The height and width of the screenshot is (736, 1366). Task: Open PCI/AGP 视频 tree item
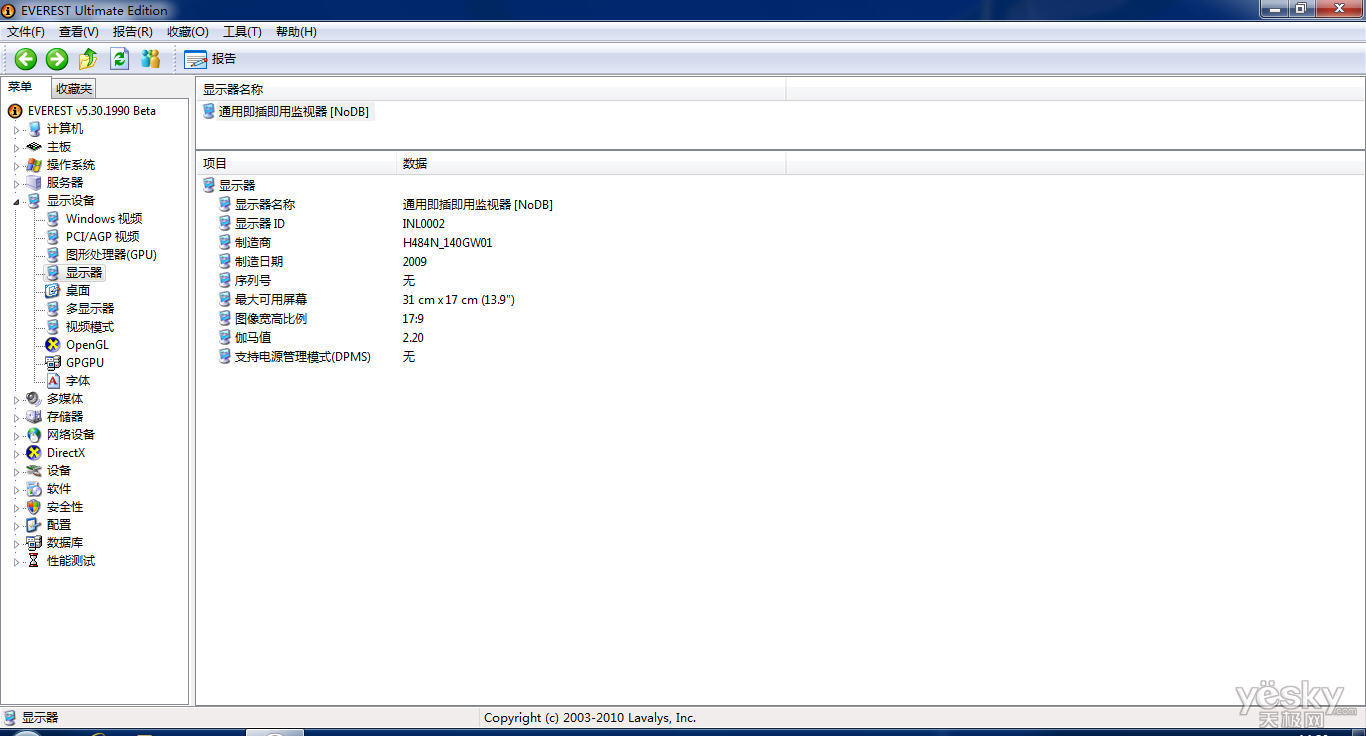103,237
